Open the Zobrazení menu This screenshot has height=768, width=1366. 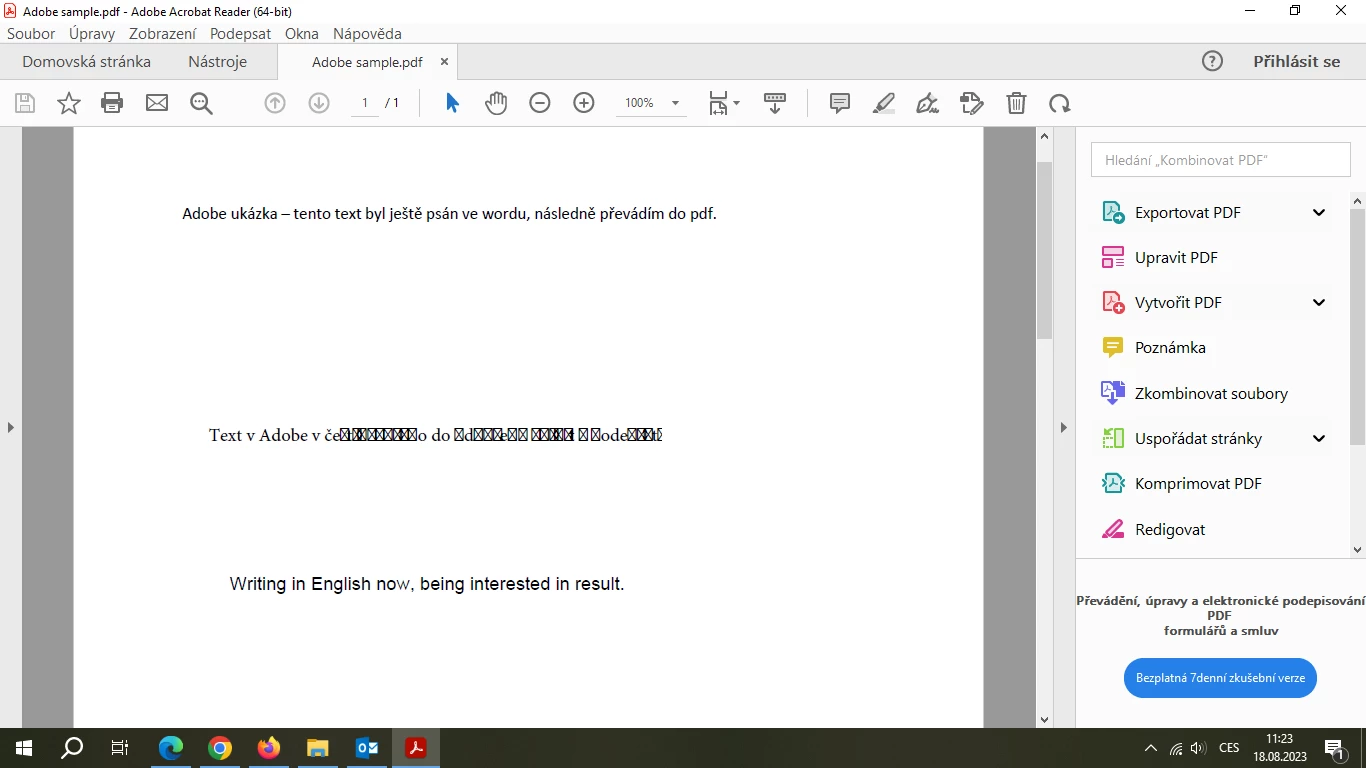pyautogui.click(x=162, y=33)
